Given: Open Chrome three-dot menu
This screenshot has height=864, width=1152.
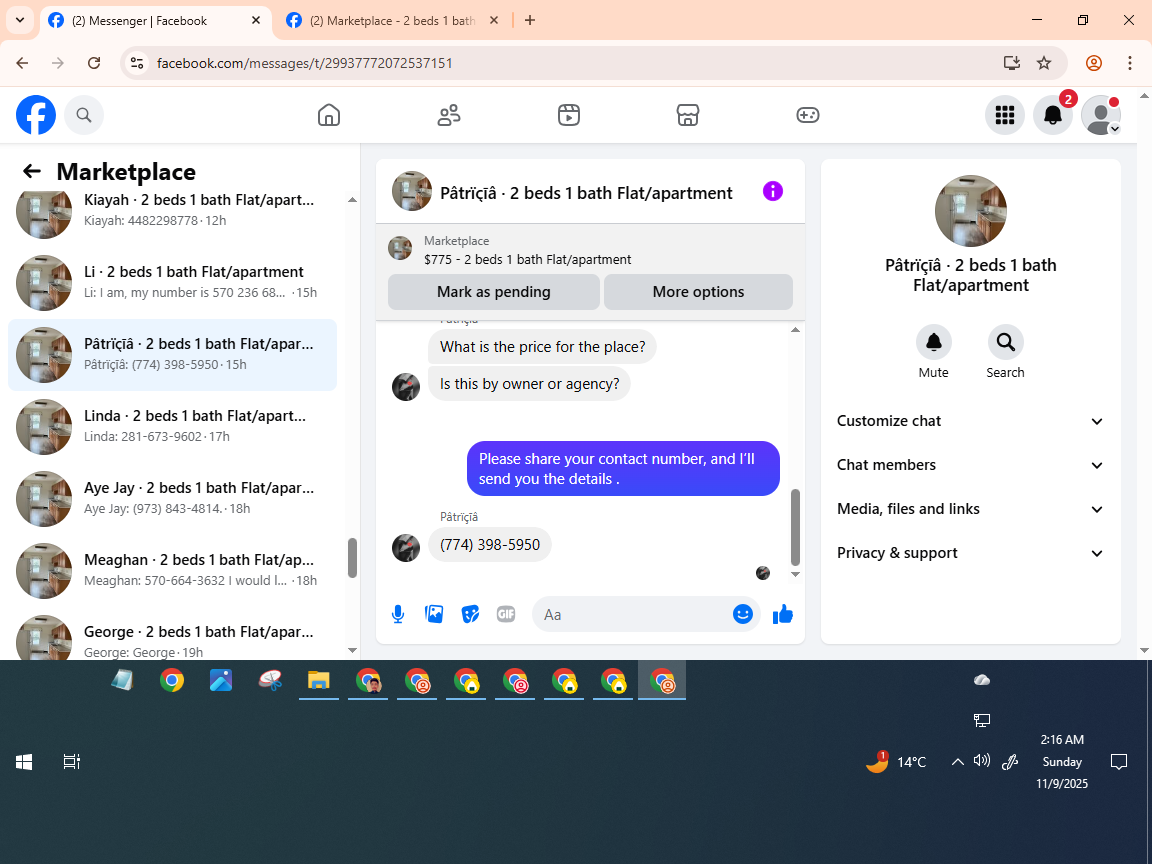Looking at the screenshot, I should (1130, 63).
